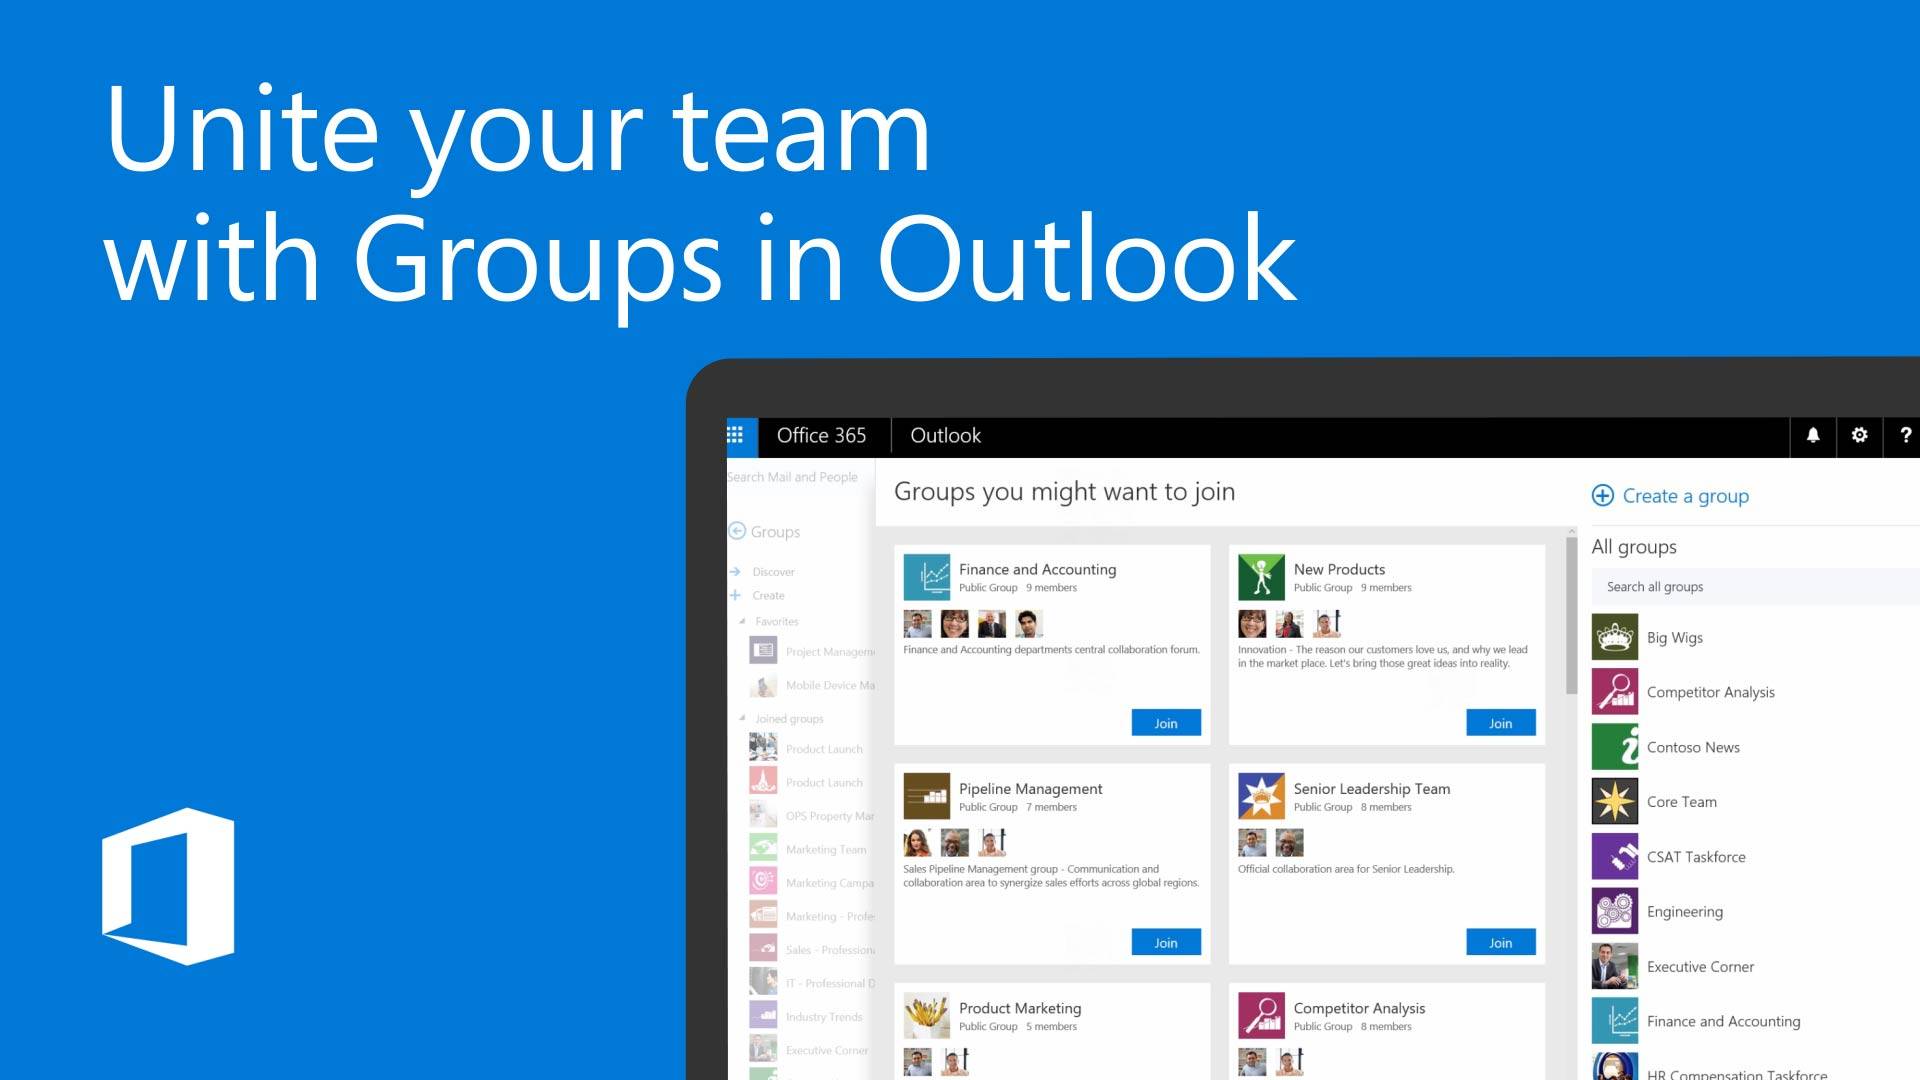1920x1080 pixels.
Task: Click Create a group link
Action: pyautogui.click(x=1675, y=495)
